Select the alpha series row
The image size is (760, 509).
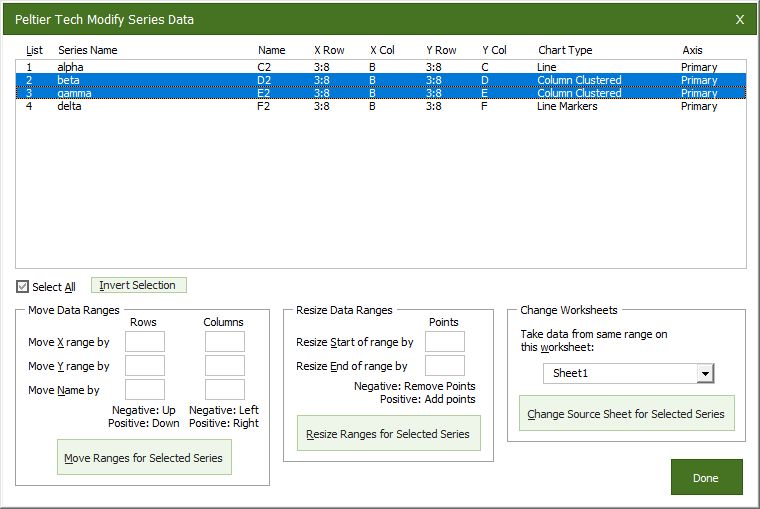click(380, 67)
